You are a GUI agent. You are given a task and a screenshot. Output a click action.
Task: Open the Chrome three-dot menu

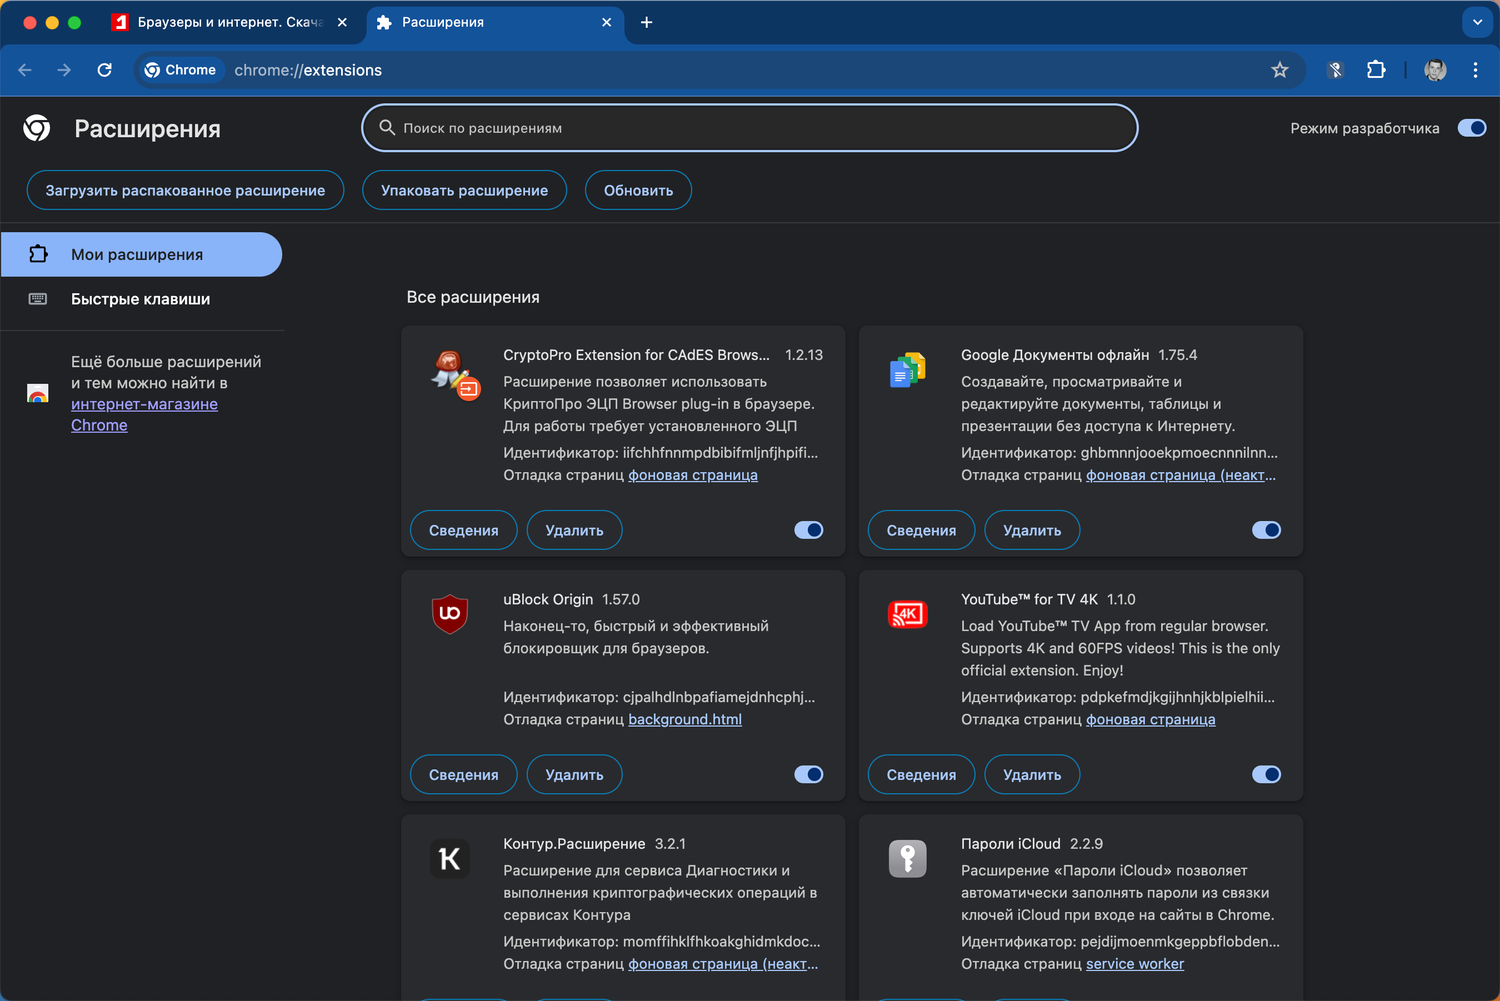[x=1475, y=70]
